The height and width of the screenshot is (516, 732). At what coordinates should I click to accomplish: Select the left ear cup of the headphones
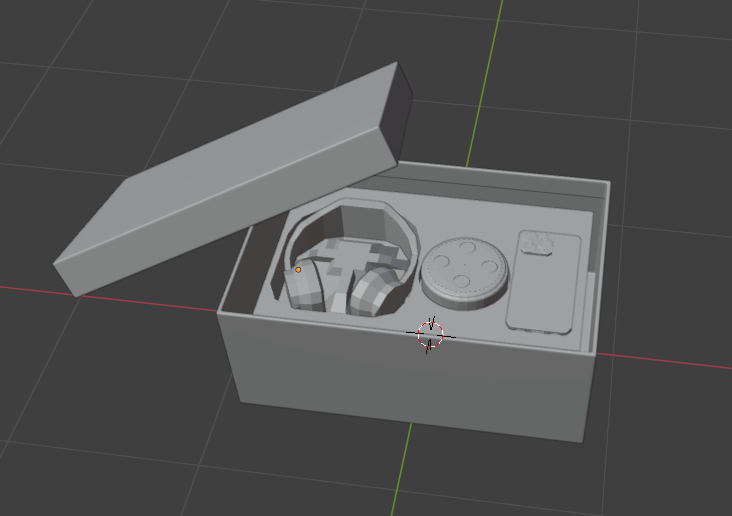(x=304, y=288)
